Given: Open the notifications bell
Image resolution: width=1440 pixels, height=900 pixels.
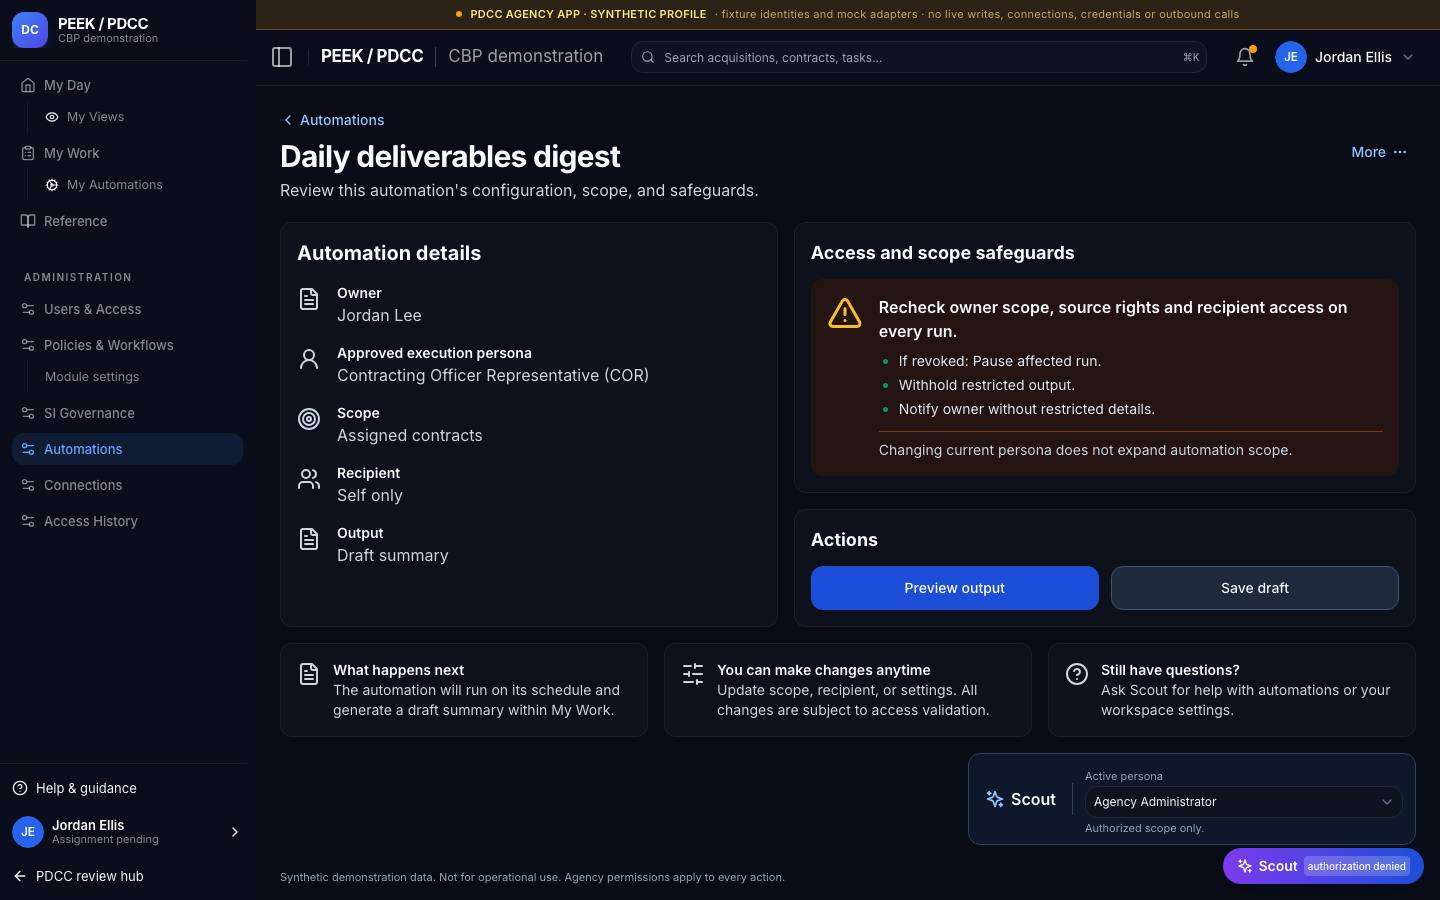Looking at the screenshot, I should [x=1245, y=57].
